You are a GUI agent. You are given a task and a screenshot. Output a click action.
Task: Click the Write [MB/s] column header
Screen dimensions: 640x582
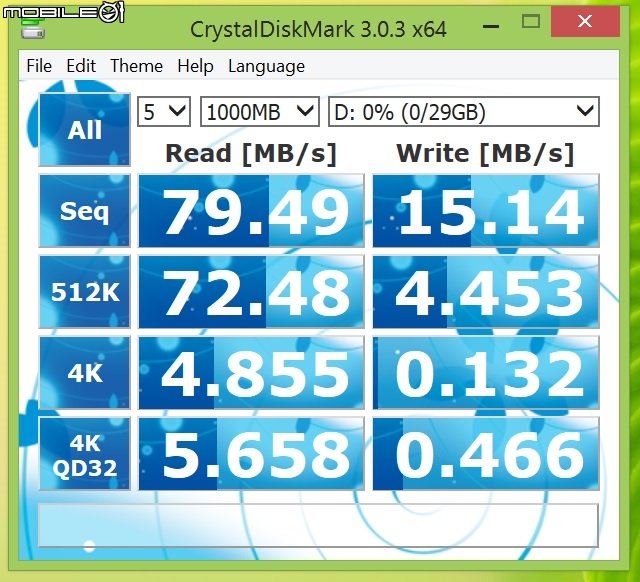click(485, 154)
